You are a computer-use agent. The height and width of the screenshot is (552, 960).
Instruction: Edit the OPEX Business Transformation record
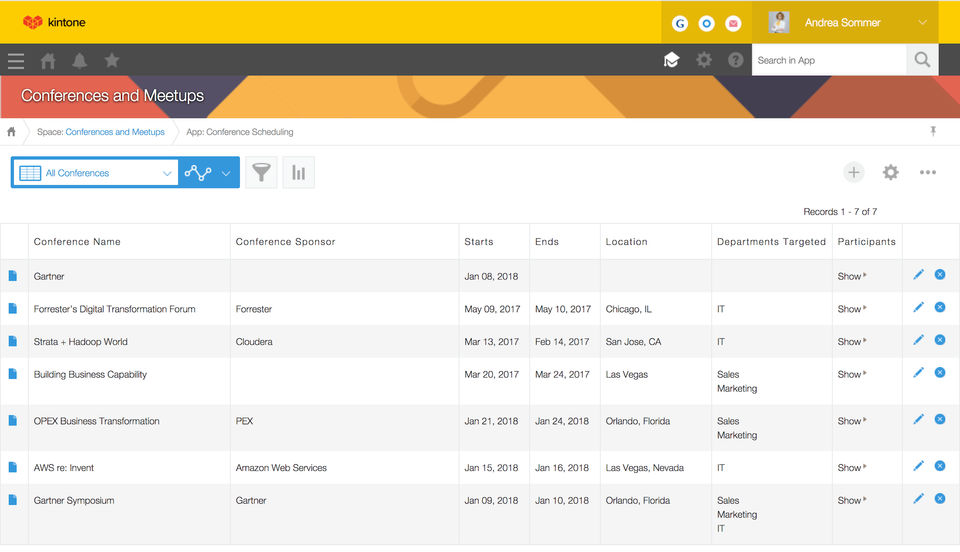[918, 419]
